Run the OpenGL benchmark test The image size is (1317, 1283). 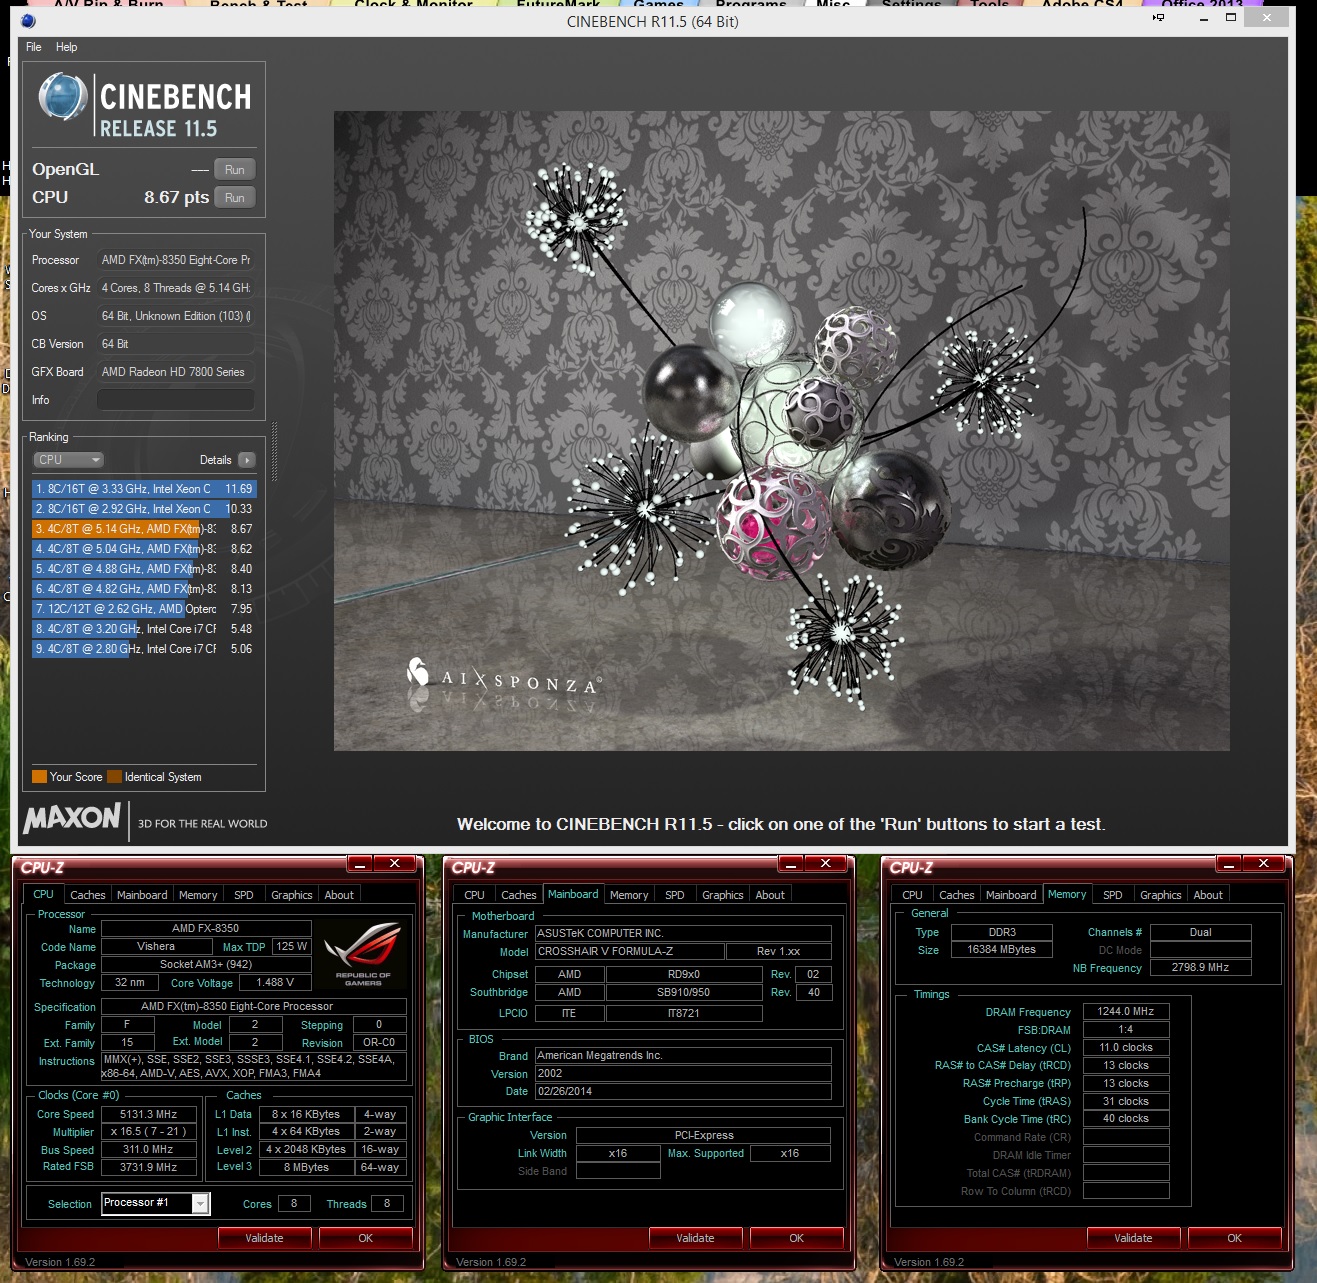(235, 170)
